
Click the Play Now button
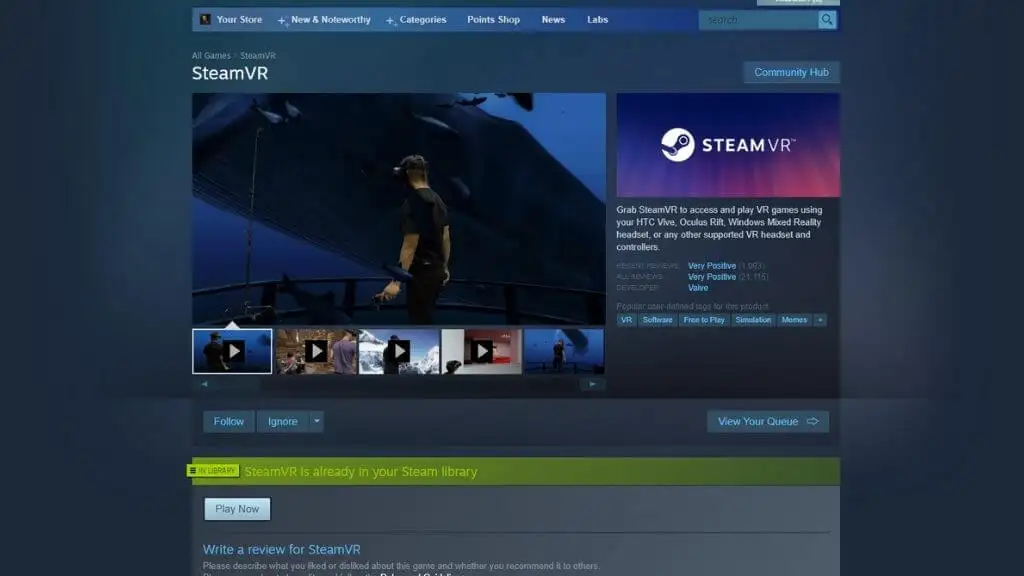pos(237,509)
